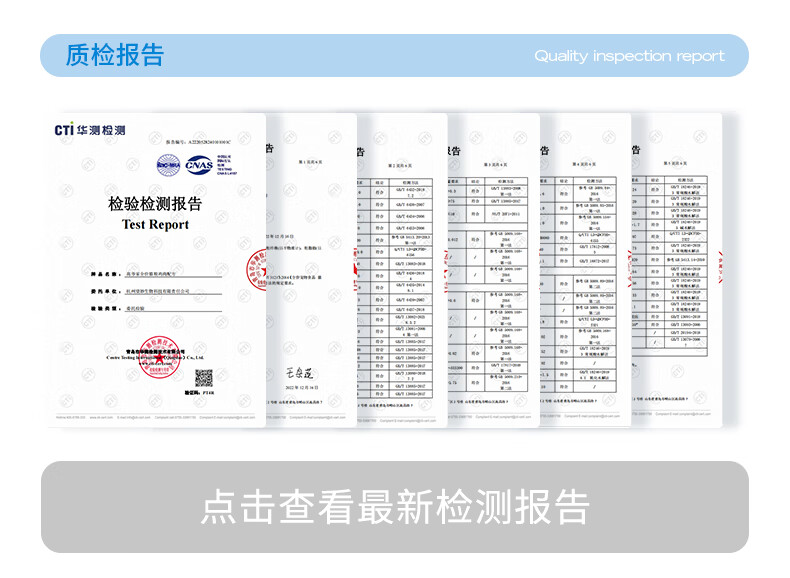Viewport: 790px width, 578px height.
Task: Click the ilac-MRA round logo
Action: pyautogui.click(x=168, y=165)
